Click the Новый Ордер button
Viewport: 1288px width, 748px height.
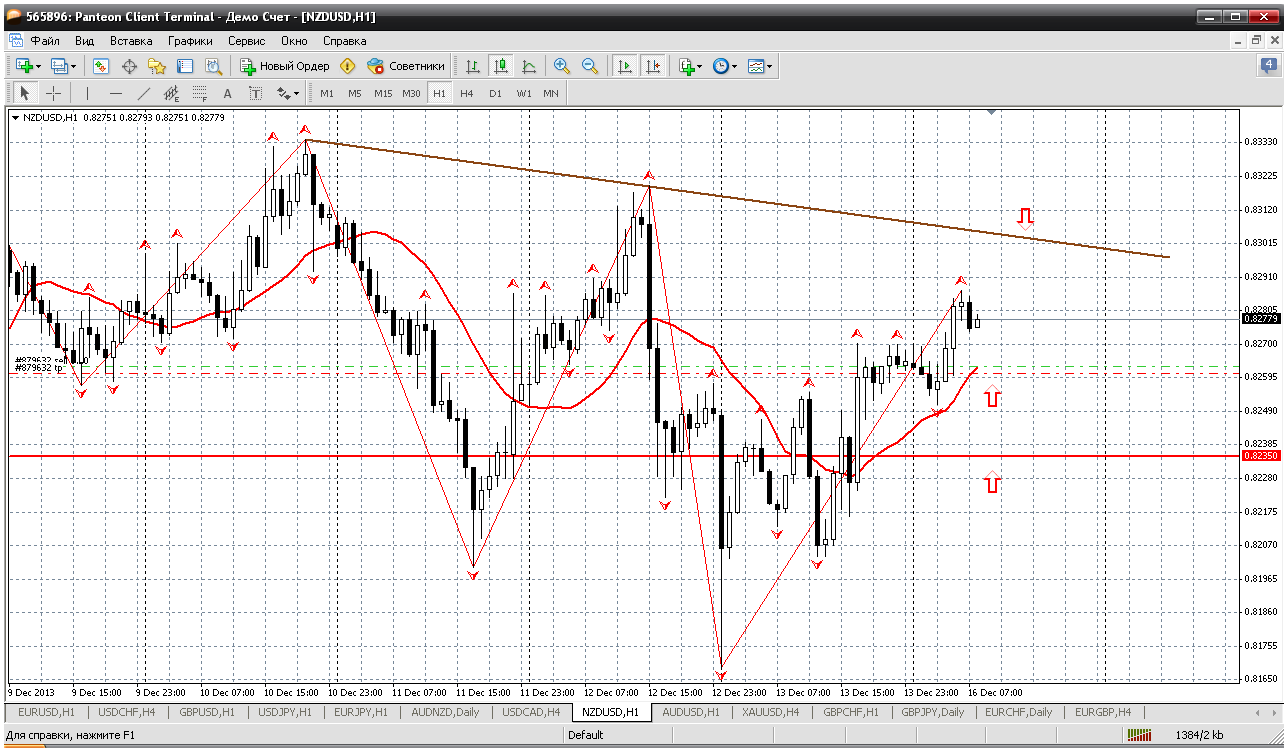[x=284, y=66]
